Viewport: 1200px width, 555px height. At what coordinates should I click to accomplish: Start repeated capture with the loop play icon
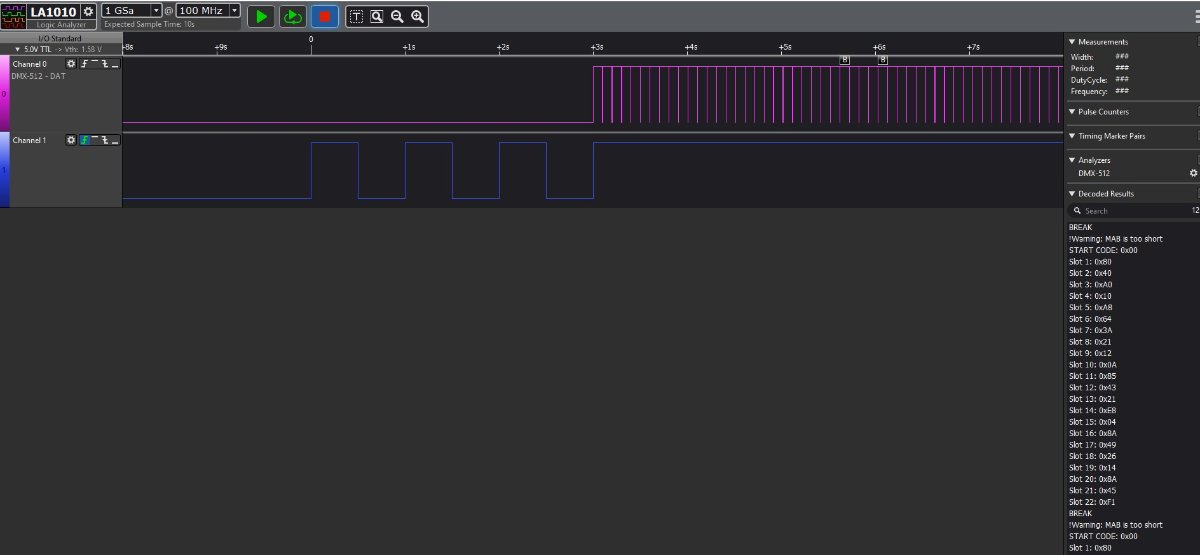[292, 16]
